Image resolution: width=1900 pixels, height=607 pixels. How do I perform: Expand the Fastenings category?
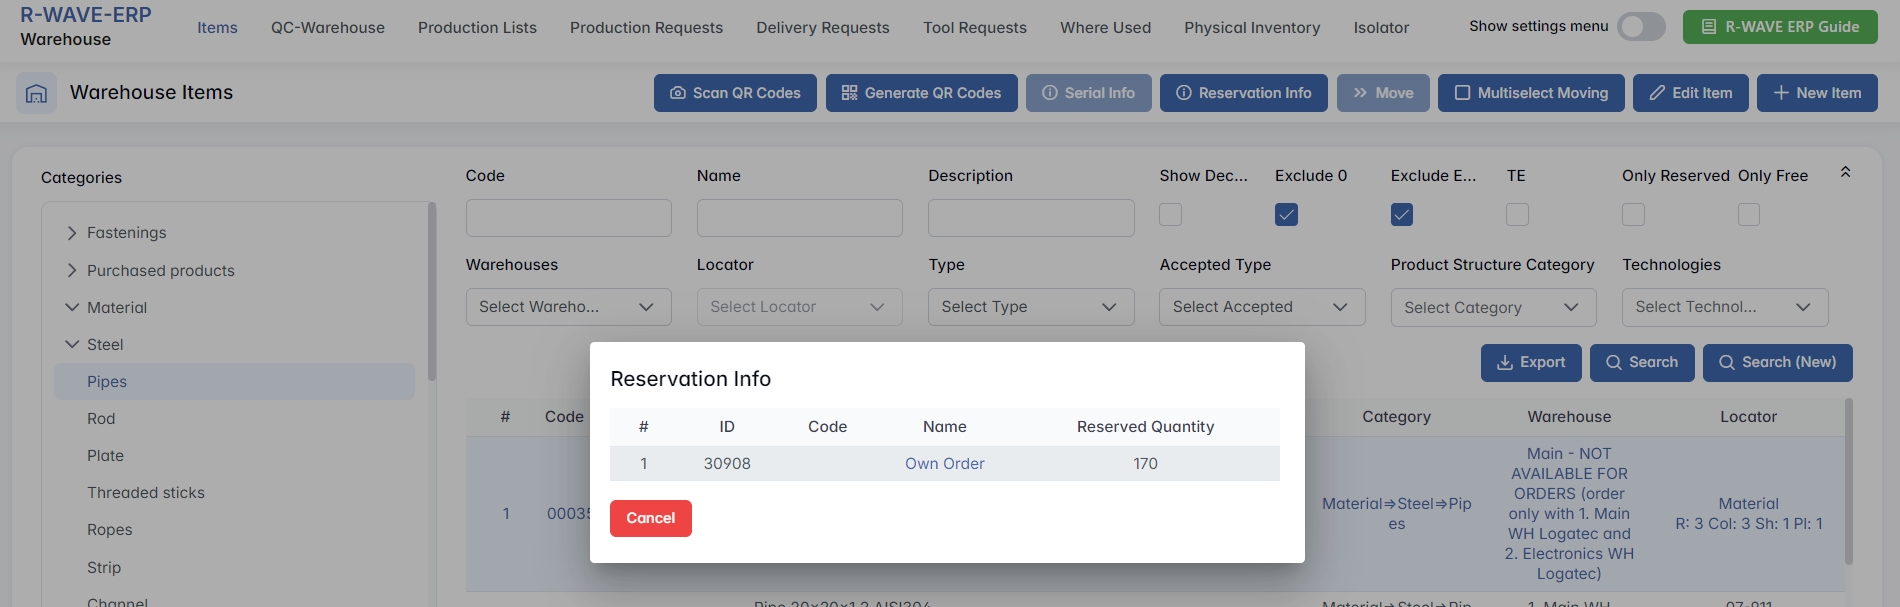[x=72, y=233]
